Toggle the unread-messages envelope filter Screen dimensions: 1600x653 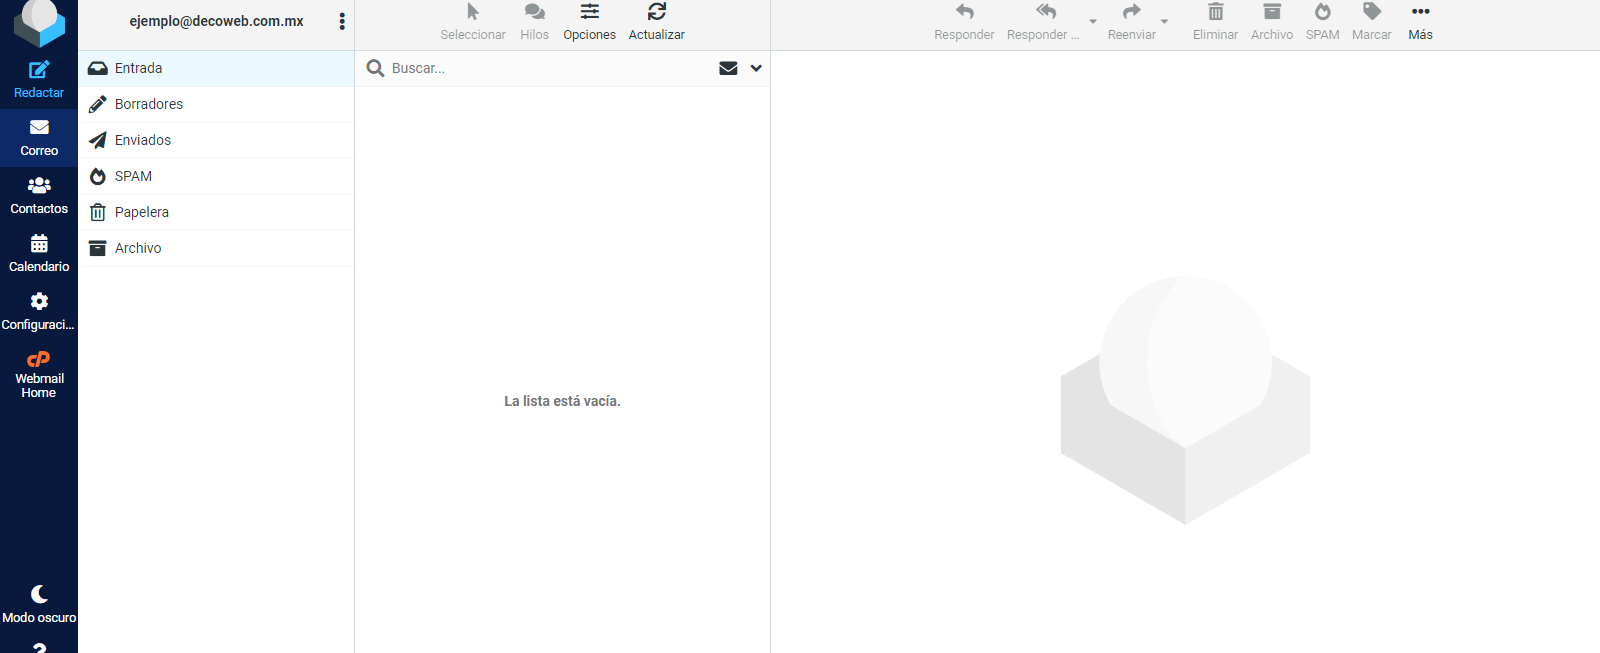[728, 68]
